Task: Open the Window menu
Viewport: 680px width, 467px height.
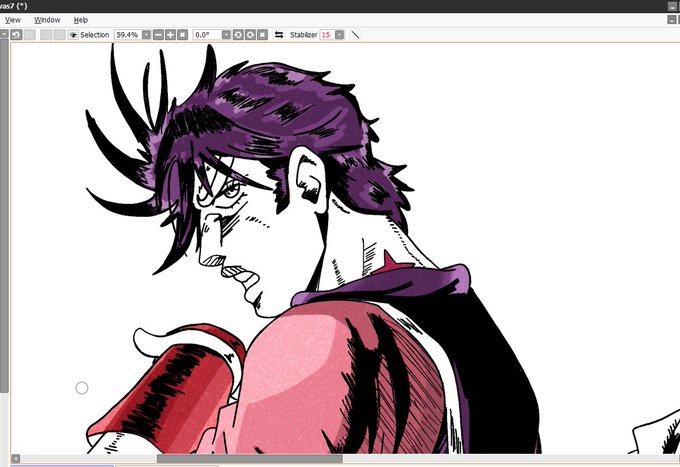Action: pyautogui.click(x=47, y=20)
